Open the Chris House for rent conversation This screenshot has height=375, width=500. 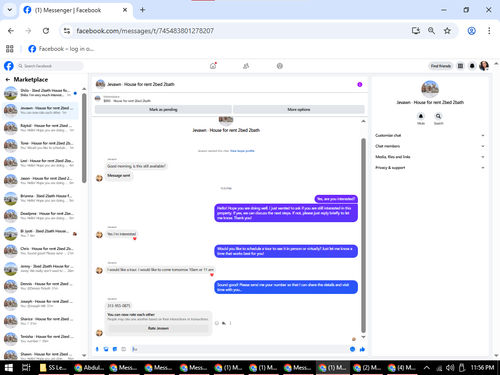[41, 251]
